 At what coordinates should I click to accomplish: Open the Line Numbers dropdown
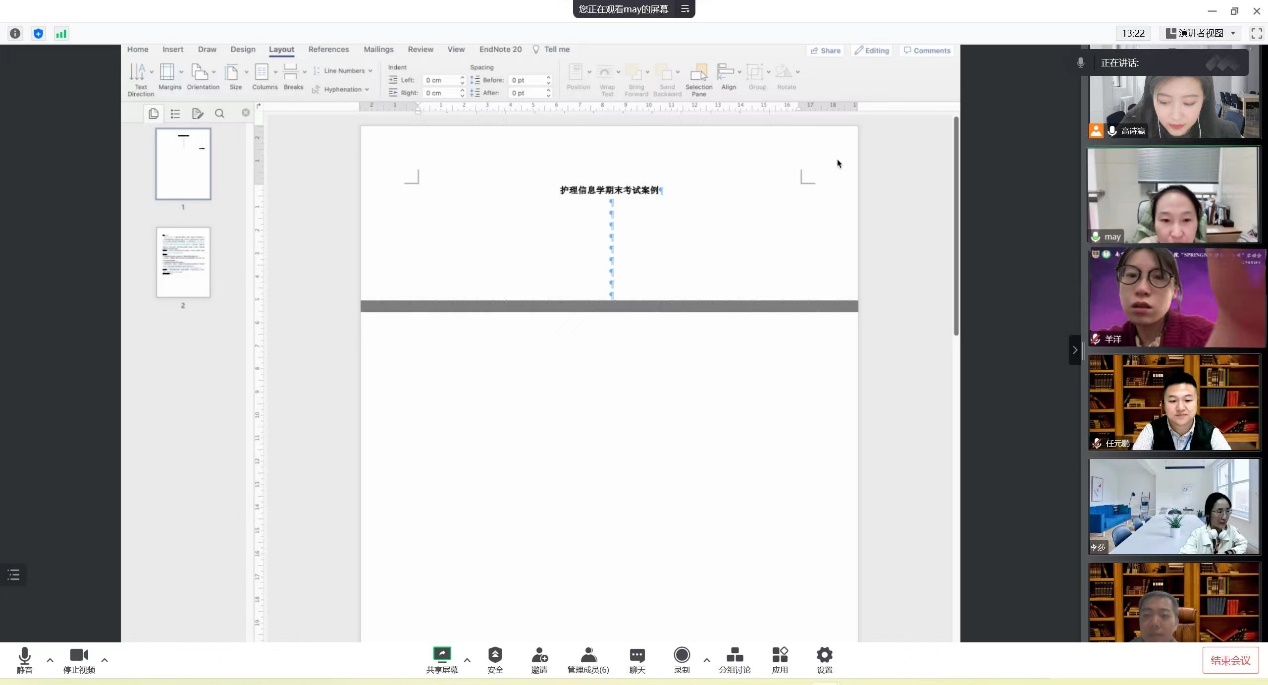[343, 71]
